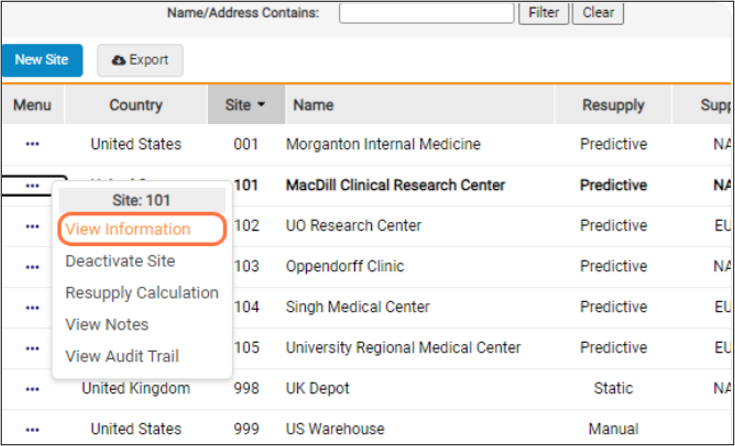The image size is (735, 446).
Task: Select View Information from the context menu
Action: (x=128, y=229)
